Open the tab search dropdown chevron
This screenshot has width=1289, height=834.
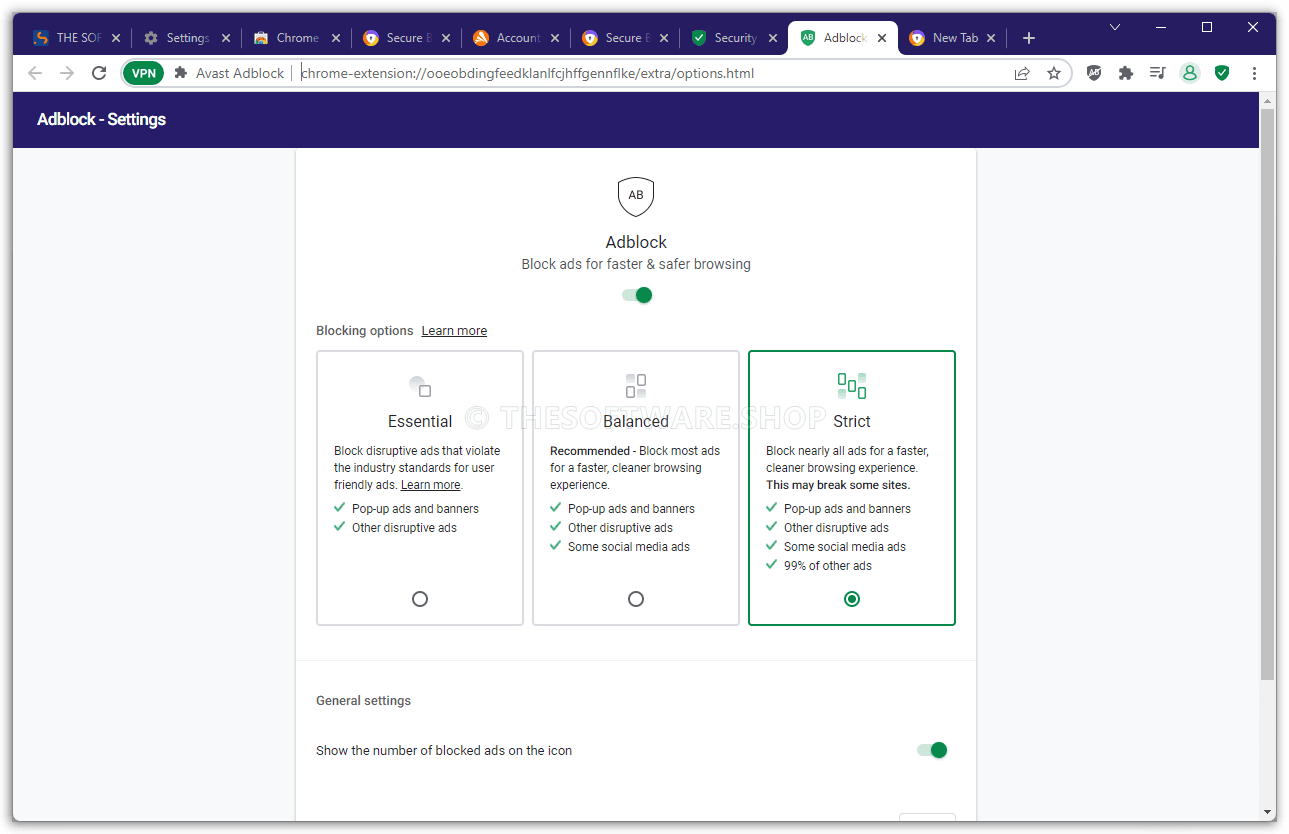(x=1116, y=27)
